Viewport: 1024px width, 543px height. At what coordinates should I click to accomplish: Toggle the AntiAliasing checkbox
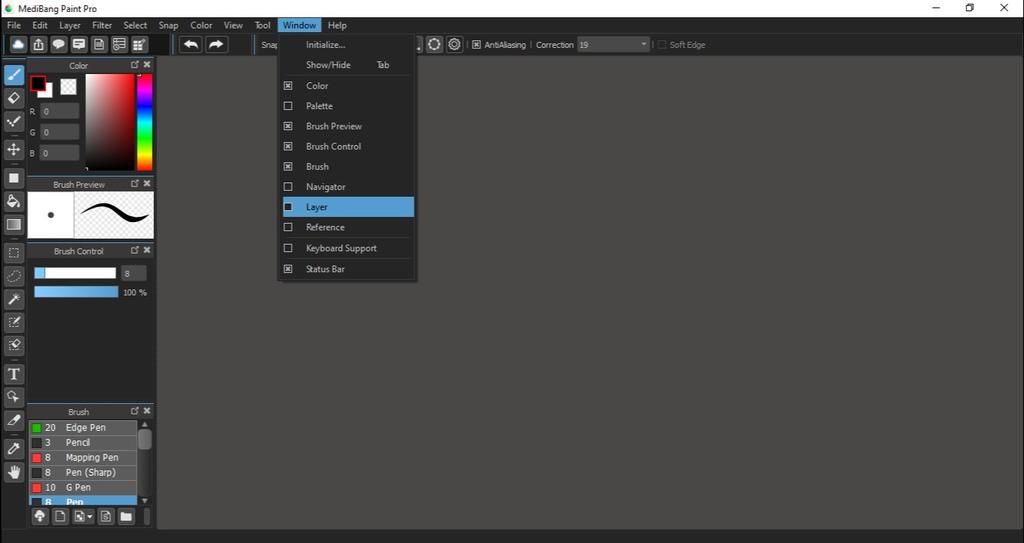click(477, 44)
